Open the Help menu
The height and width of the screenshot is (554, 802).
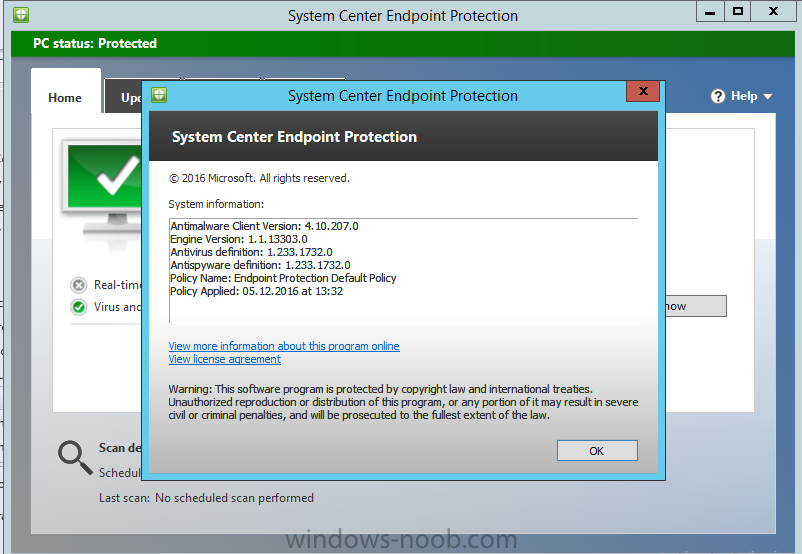(741, 96)
